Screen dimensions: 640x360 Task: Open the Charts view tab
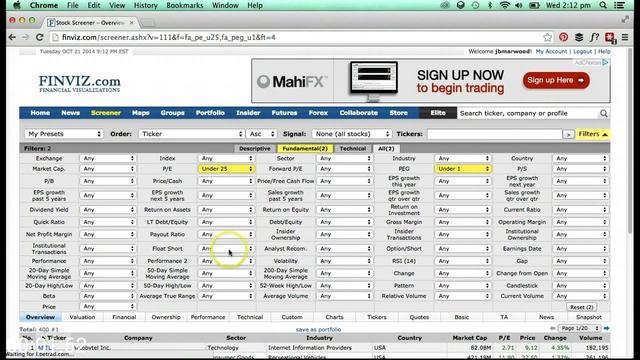pyautogui.click(x=334, y=317)
